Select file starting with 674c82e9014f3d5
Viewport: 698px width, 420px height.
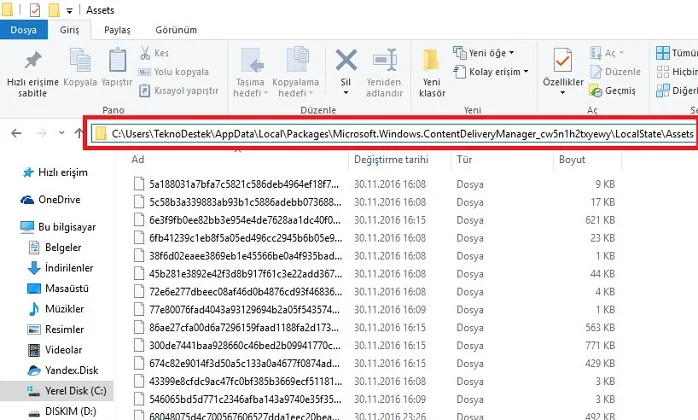coord(237,363)
